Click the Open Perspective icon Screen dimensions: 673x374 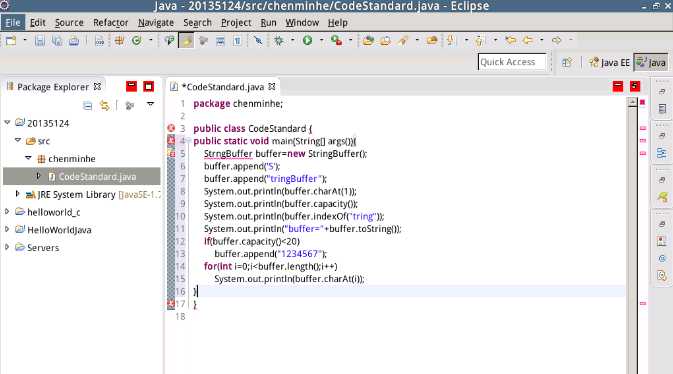pos(567,62)
